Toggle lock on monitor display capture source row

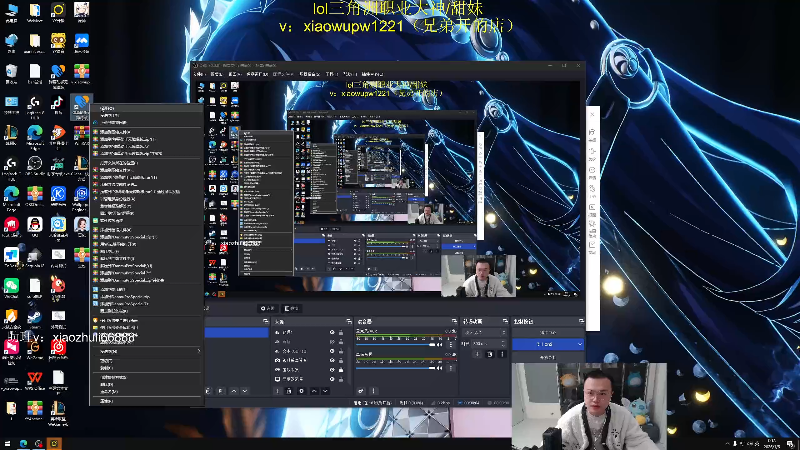pos(341,379)
